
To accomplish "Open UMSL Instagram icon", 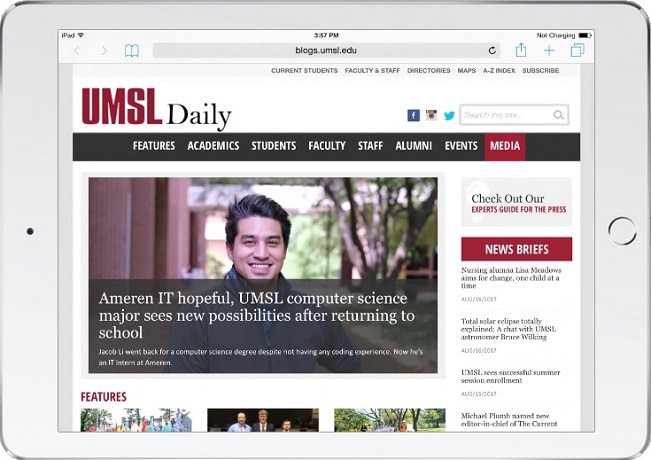I will 431,115.
